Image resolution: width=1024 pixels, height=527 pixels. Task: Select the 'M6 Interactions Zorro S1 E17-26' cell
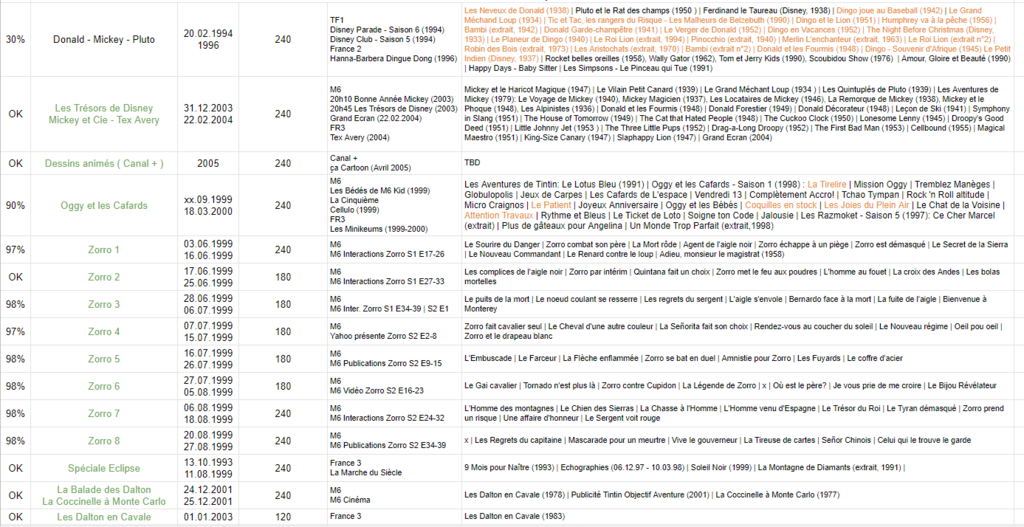[394, 249]
